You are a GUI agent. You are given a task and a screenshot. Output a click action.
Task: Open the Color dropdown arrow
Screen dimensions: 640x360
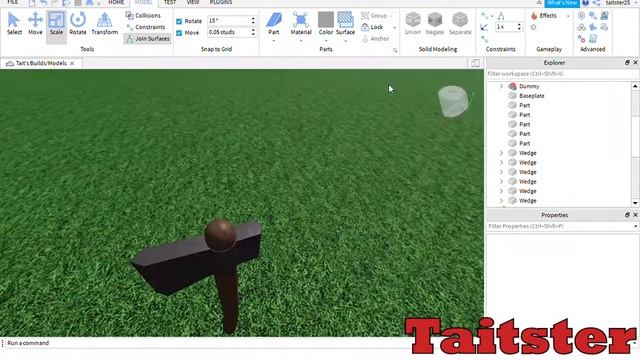click(326, 41)
